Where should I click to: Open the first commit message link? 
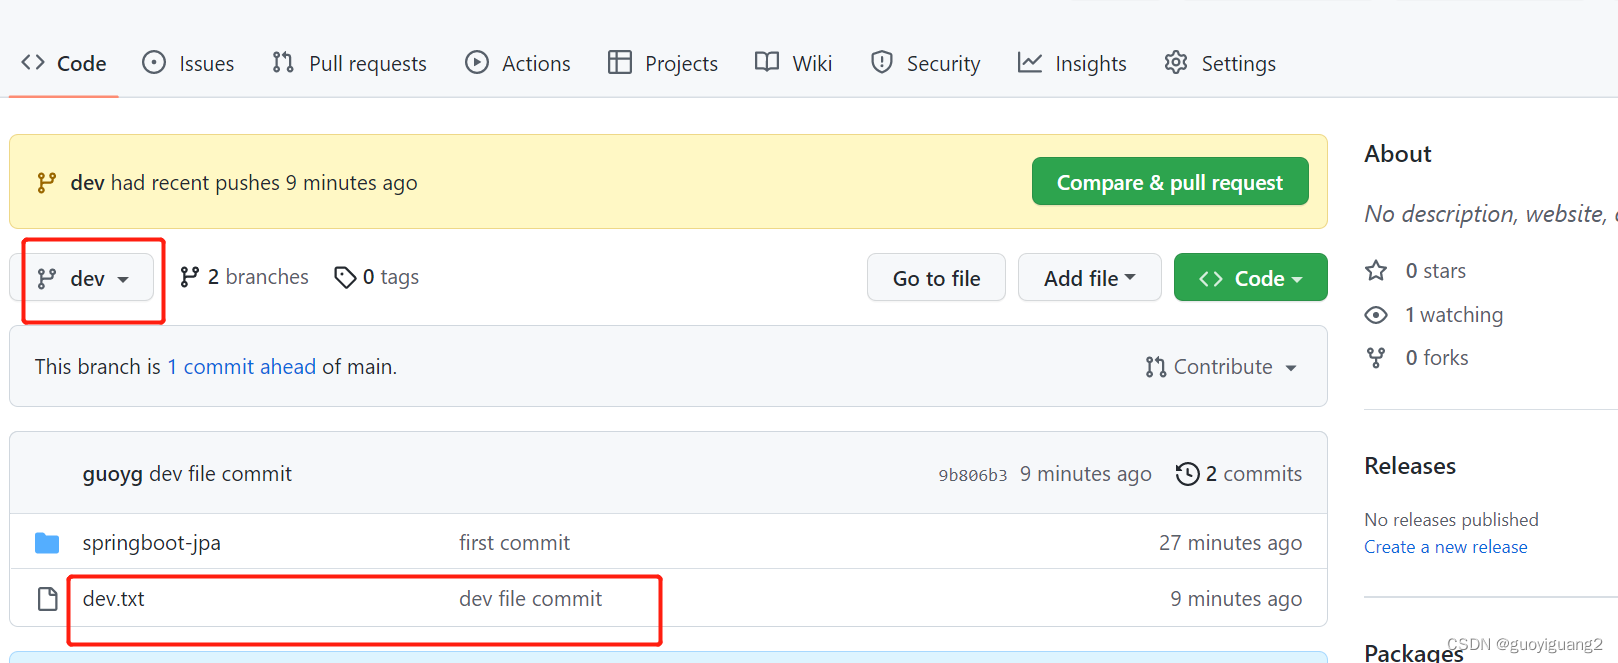point(514,543)
